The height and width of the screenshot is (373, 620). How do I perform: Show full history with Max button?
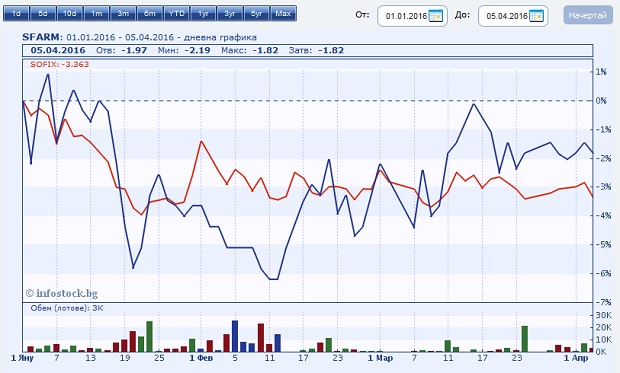pyautogui.click(x=283, y=14)
